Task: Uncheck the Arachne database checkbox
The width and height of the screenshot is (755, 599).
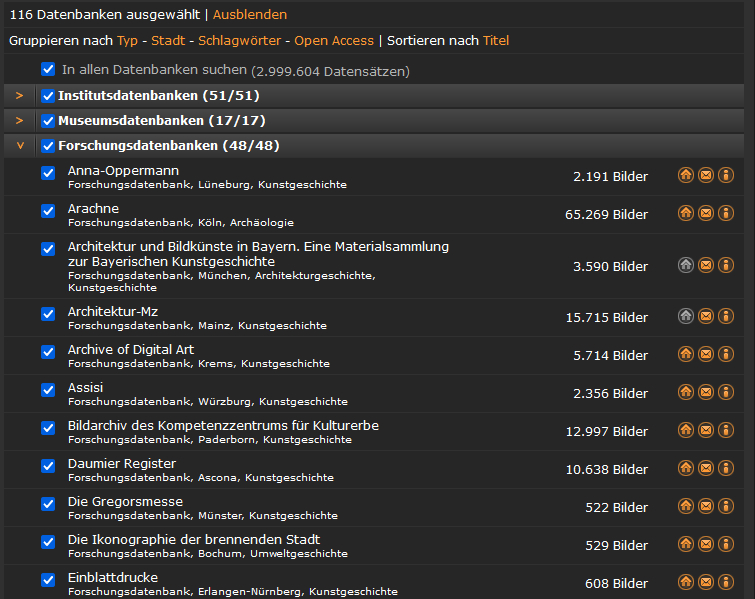Action: (x=48, y=211)
